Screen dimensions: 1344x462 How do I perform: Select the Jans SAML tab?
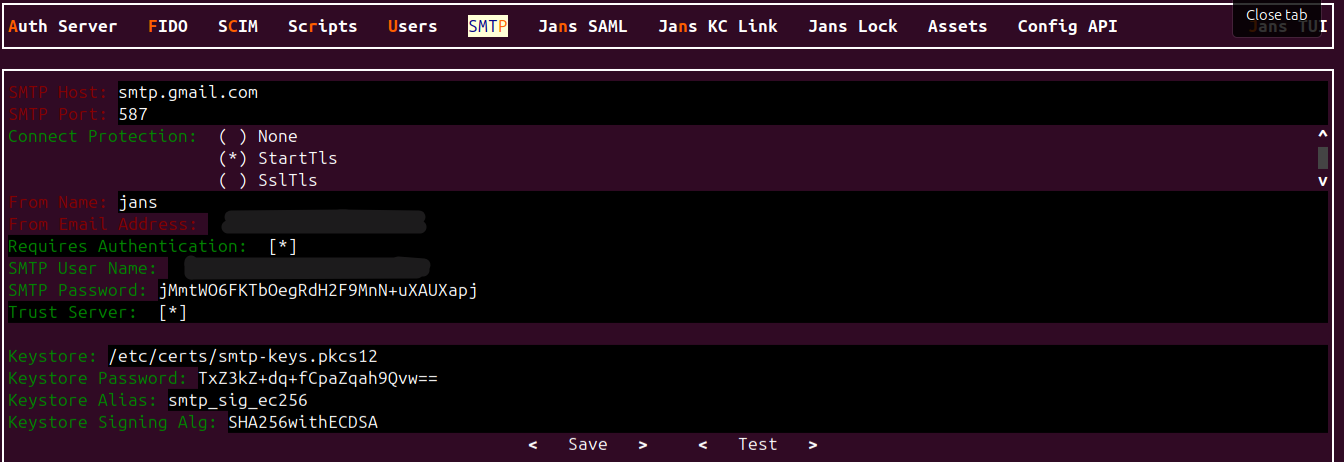582,27
